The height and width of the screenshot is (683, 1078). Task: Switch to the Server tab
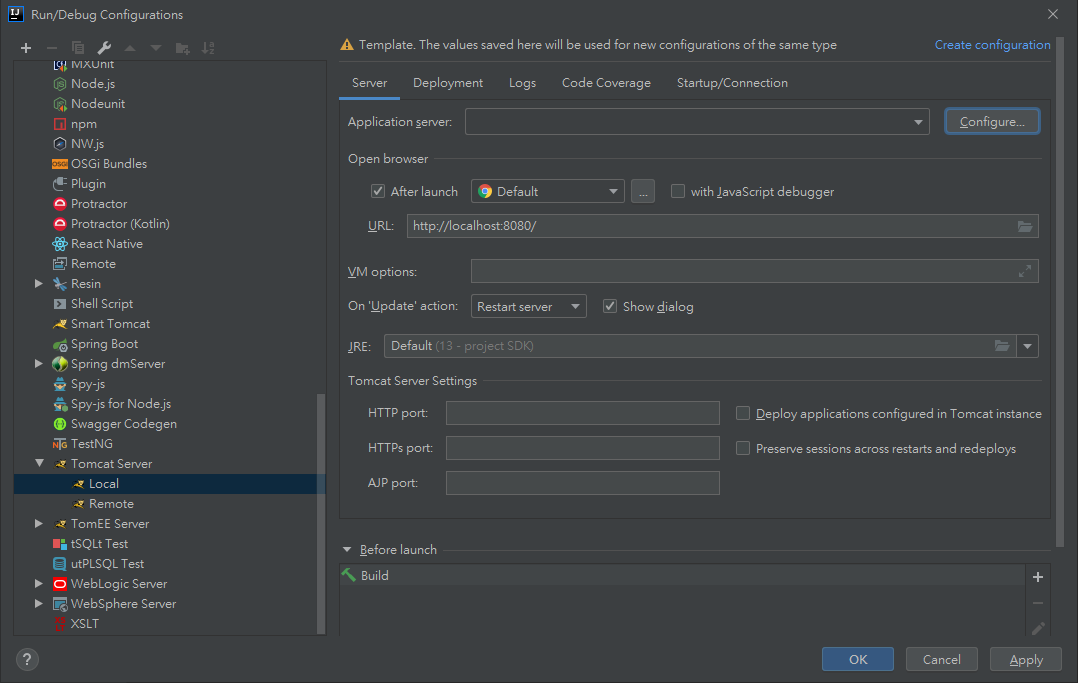369,83
